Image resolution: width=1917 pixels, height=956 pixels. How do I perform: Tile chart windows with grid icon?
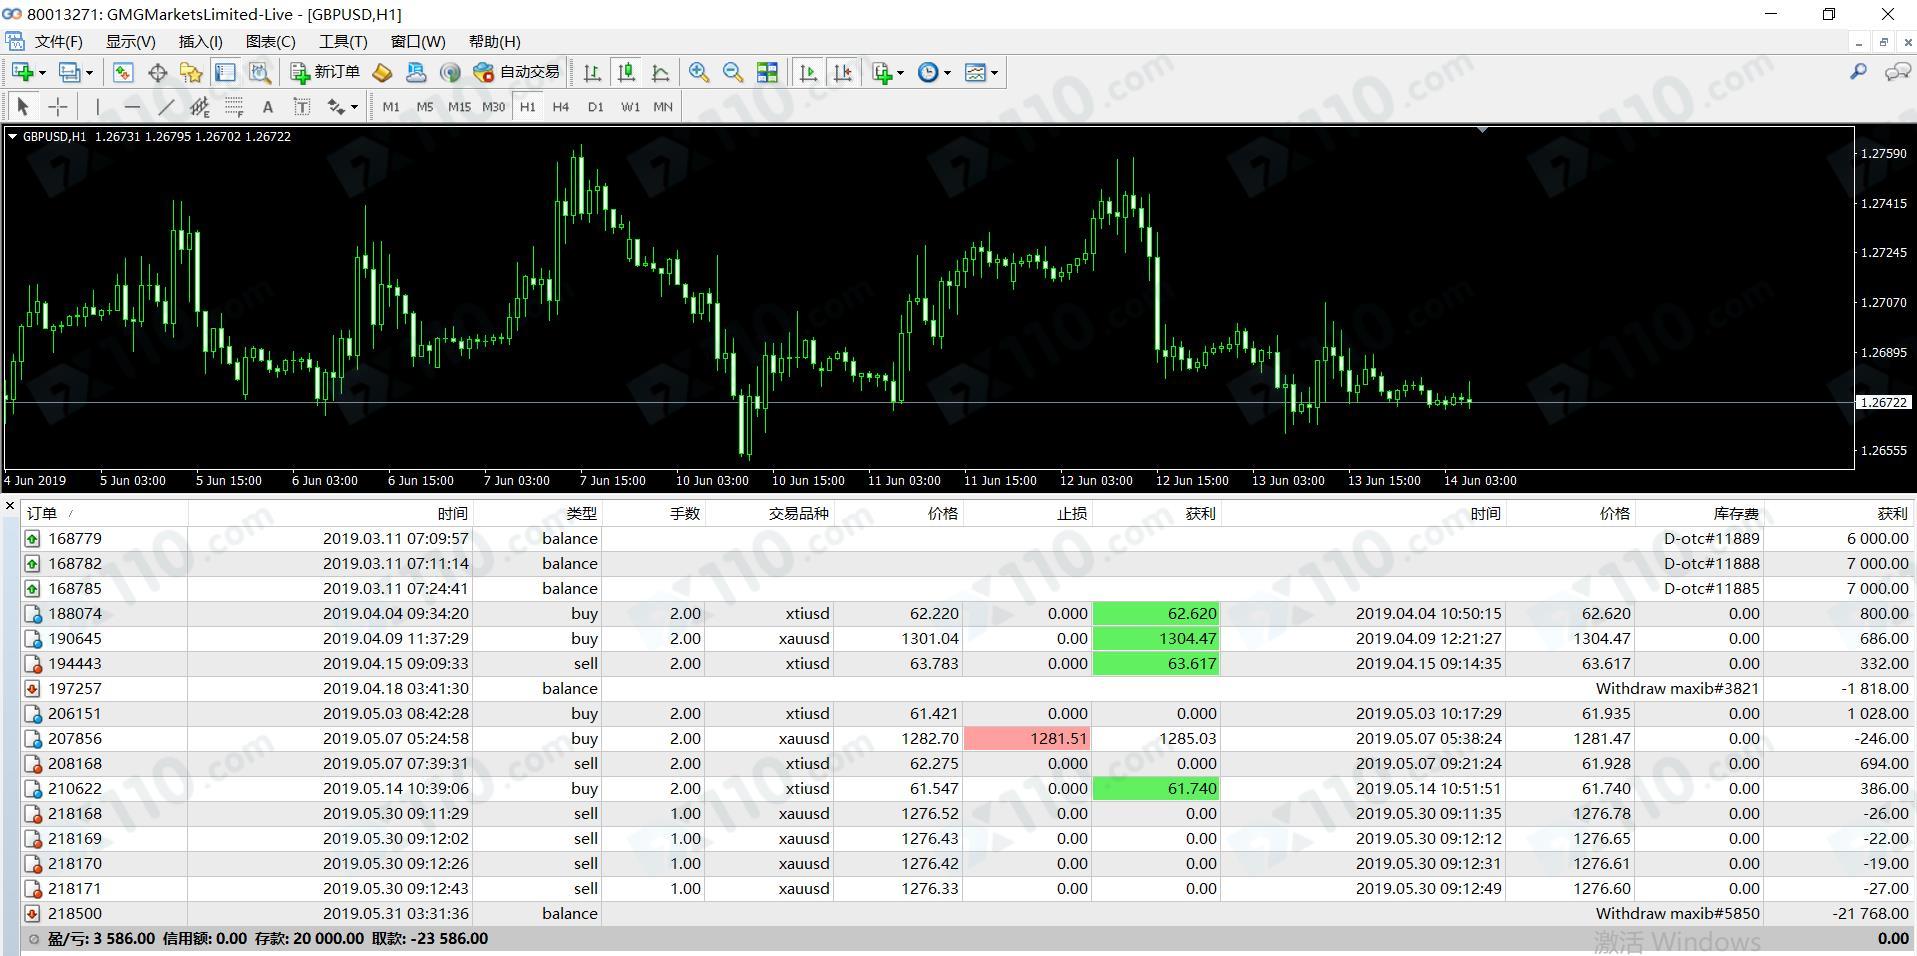pos(767,72)
